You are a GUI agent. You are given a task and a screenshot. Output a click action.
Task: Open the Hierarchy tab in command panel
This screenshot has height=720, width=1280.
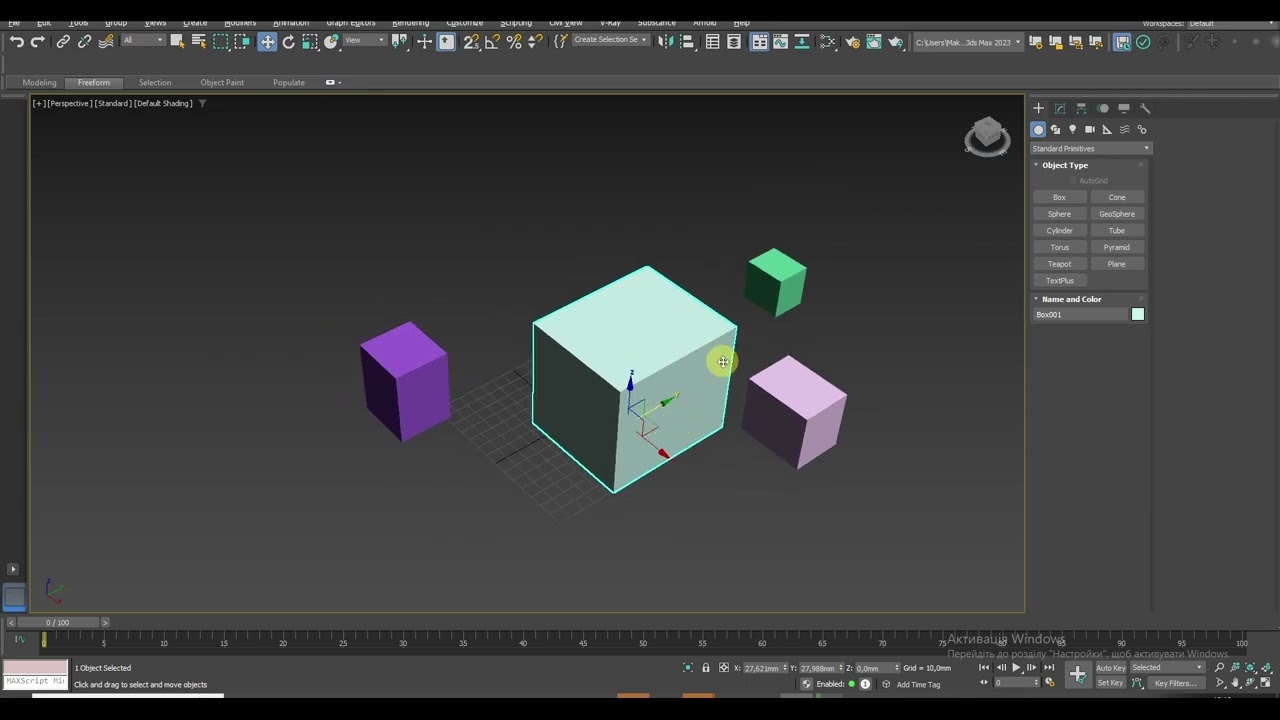pos(1081,108)
